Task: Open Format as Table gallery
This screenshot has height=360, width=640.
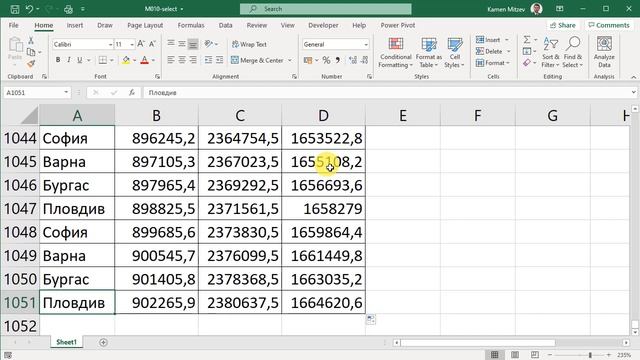Action: click(x=429, y=52)
